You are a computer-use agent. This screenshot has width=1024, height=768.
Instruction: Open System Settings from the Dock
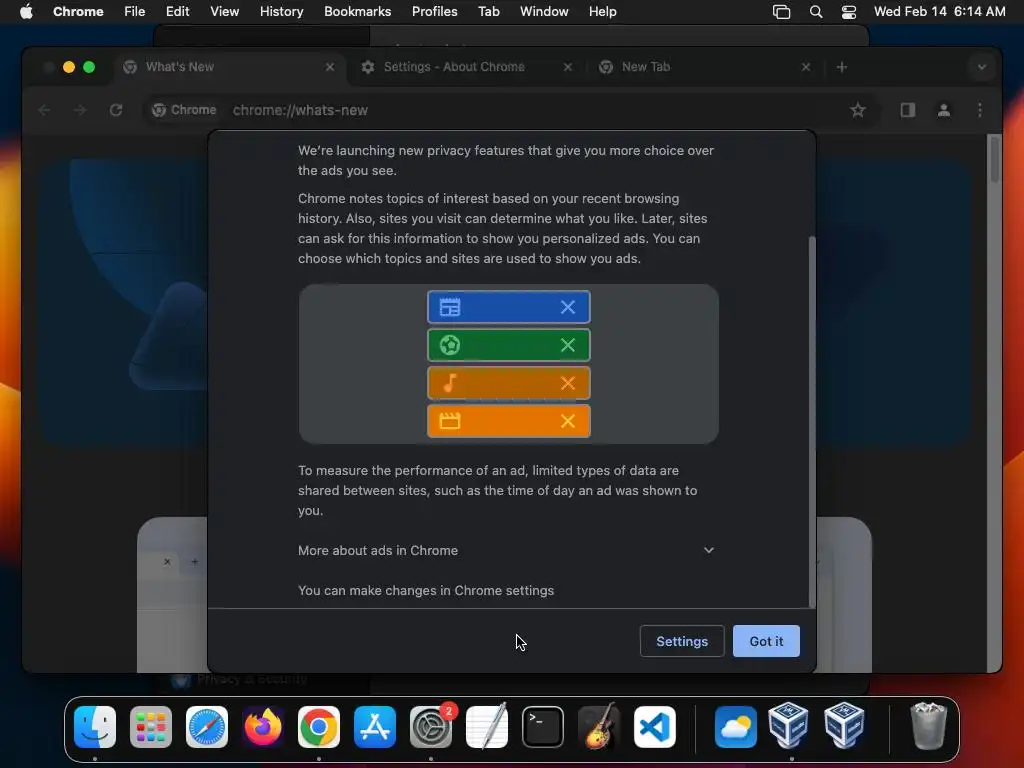(431, 727)
